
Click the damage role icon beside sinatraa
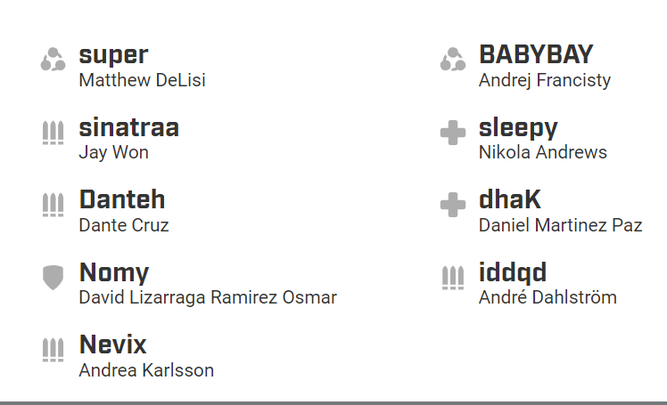point(53,133)
